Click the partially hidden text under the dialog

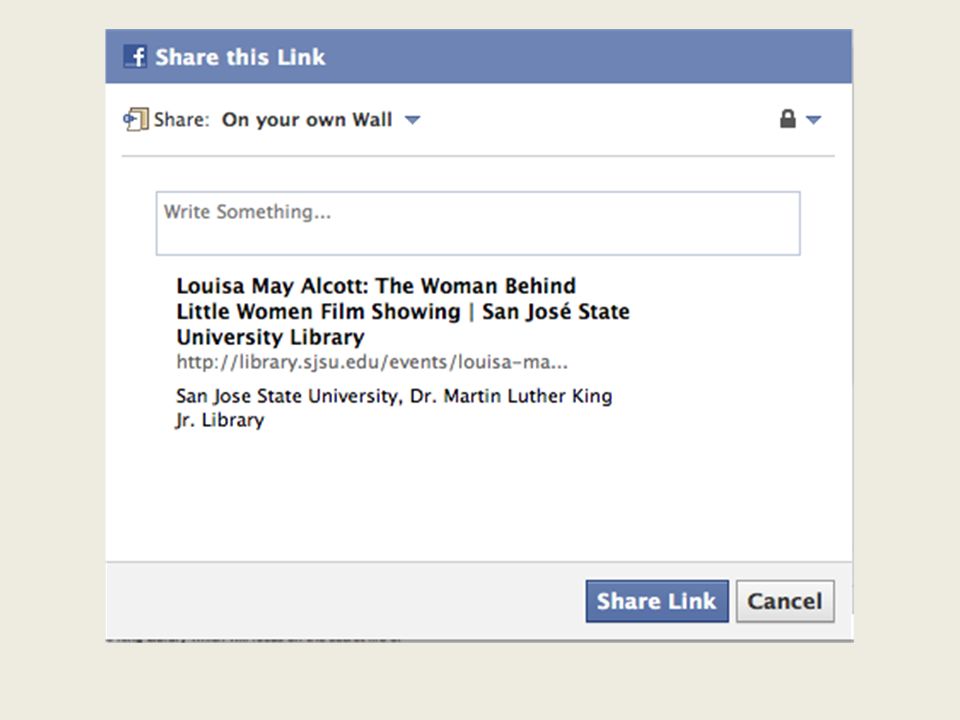[254, 640]
